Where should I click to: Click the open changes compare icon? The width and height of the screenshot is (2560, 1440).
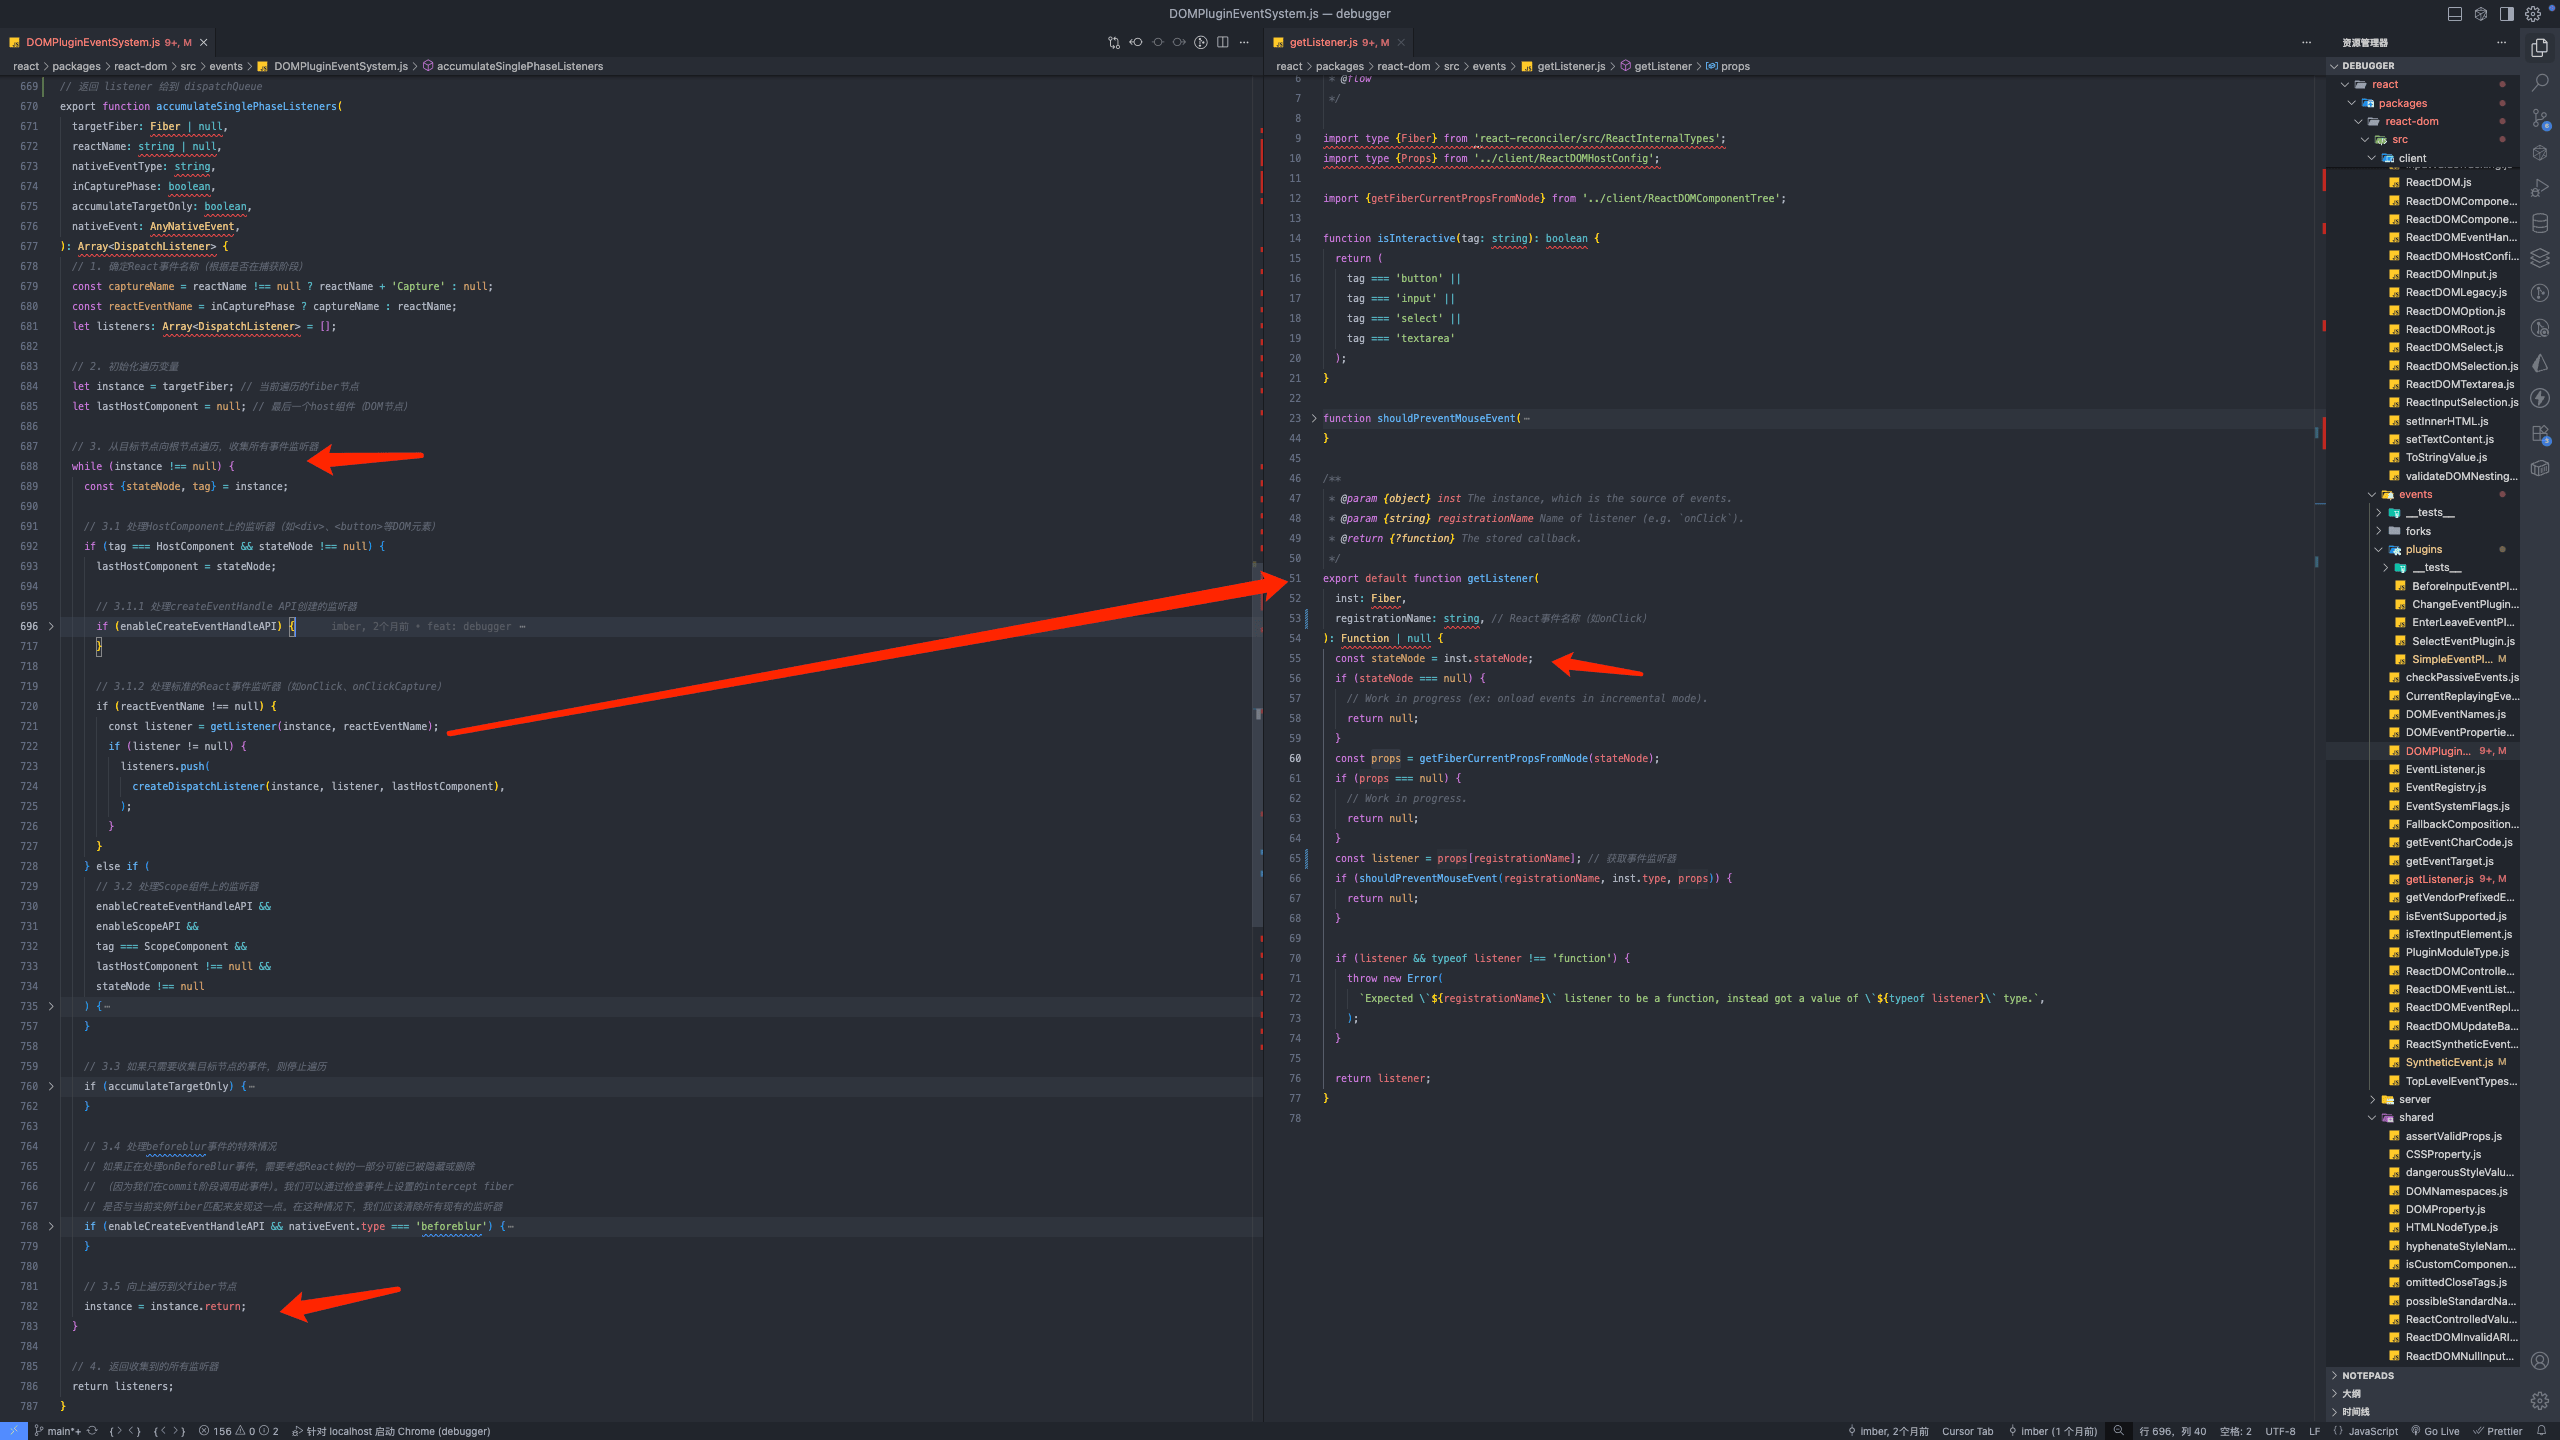tap(1114, 43)
